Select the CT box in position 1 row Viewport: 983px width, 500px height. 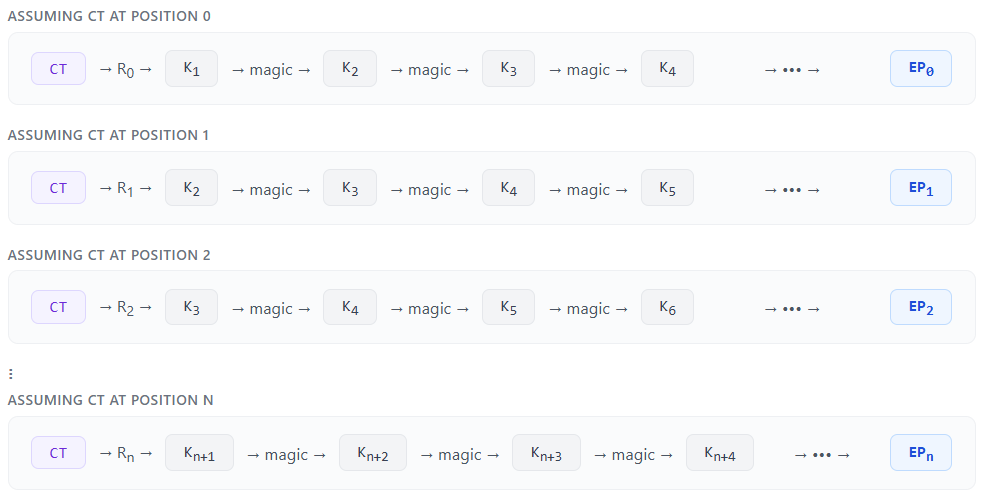58,188
